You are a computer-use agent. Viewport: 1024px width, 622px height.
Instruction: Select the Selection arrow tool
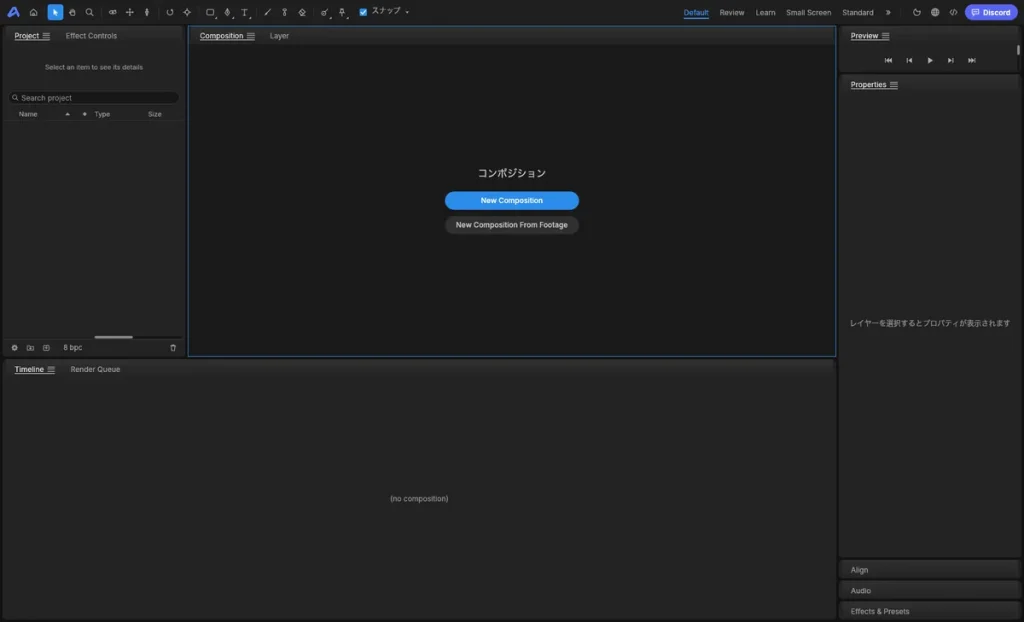pyautogui.click(x=55, y=12)
